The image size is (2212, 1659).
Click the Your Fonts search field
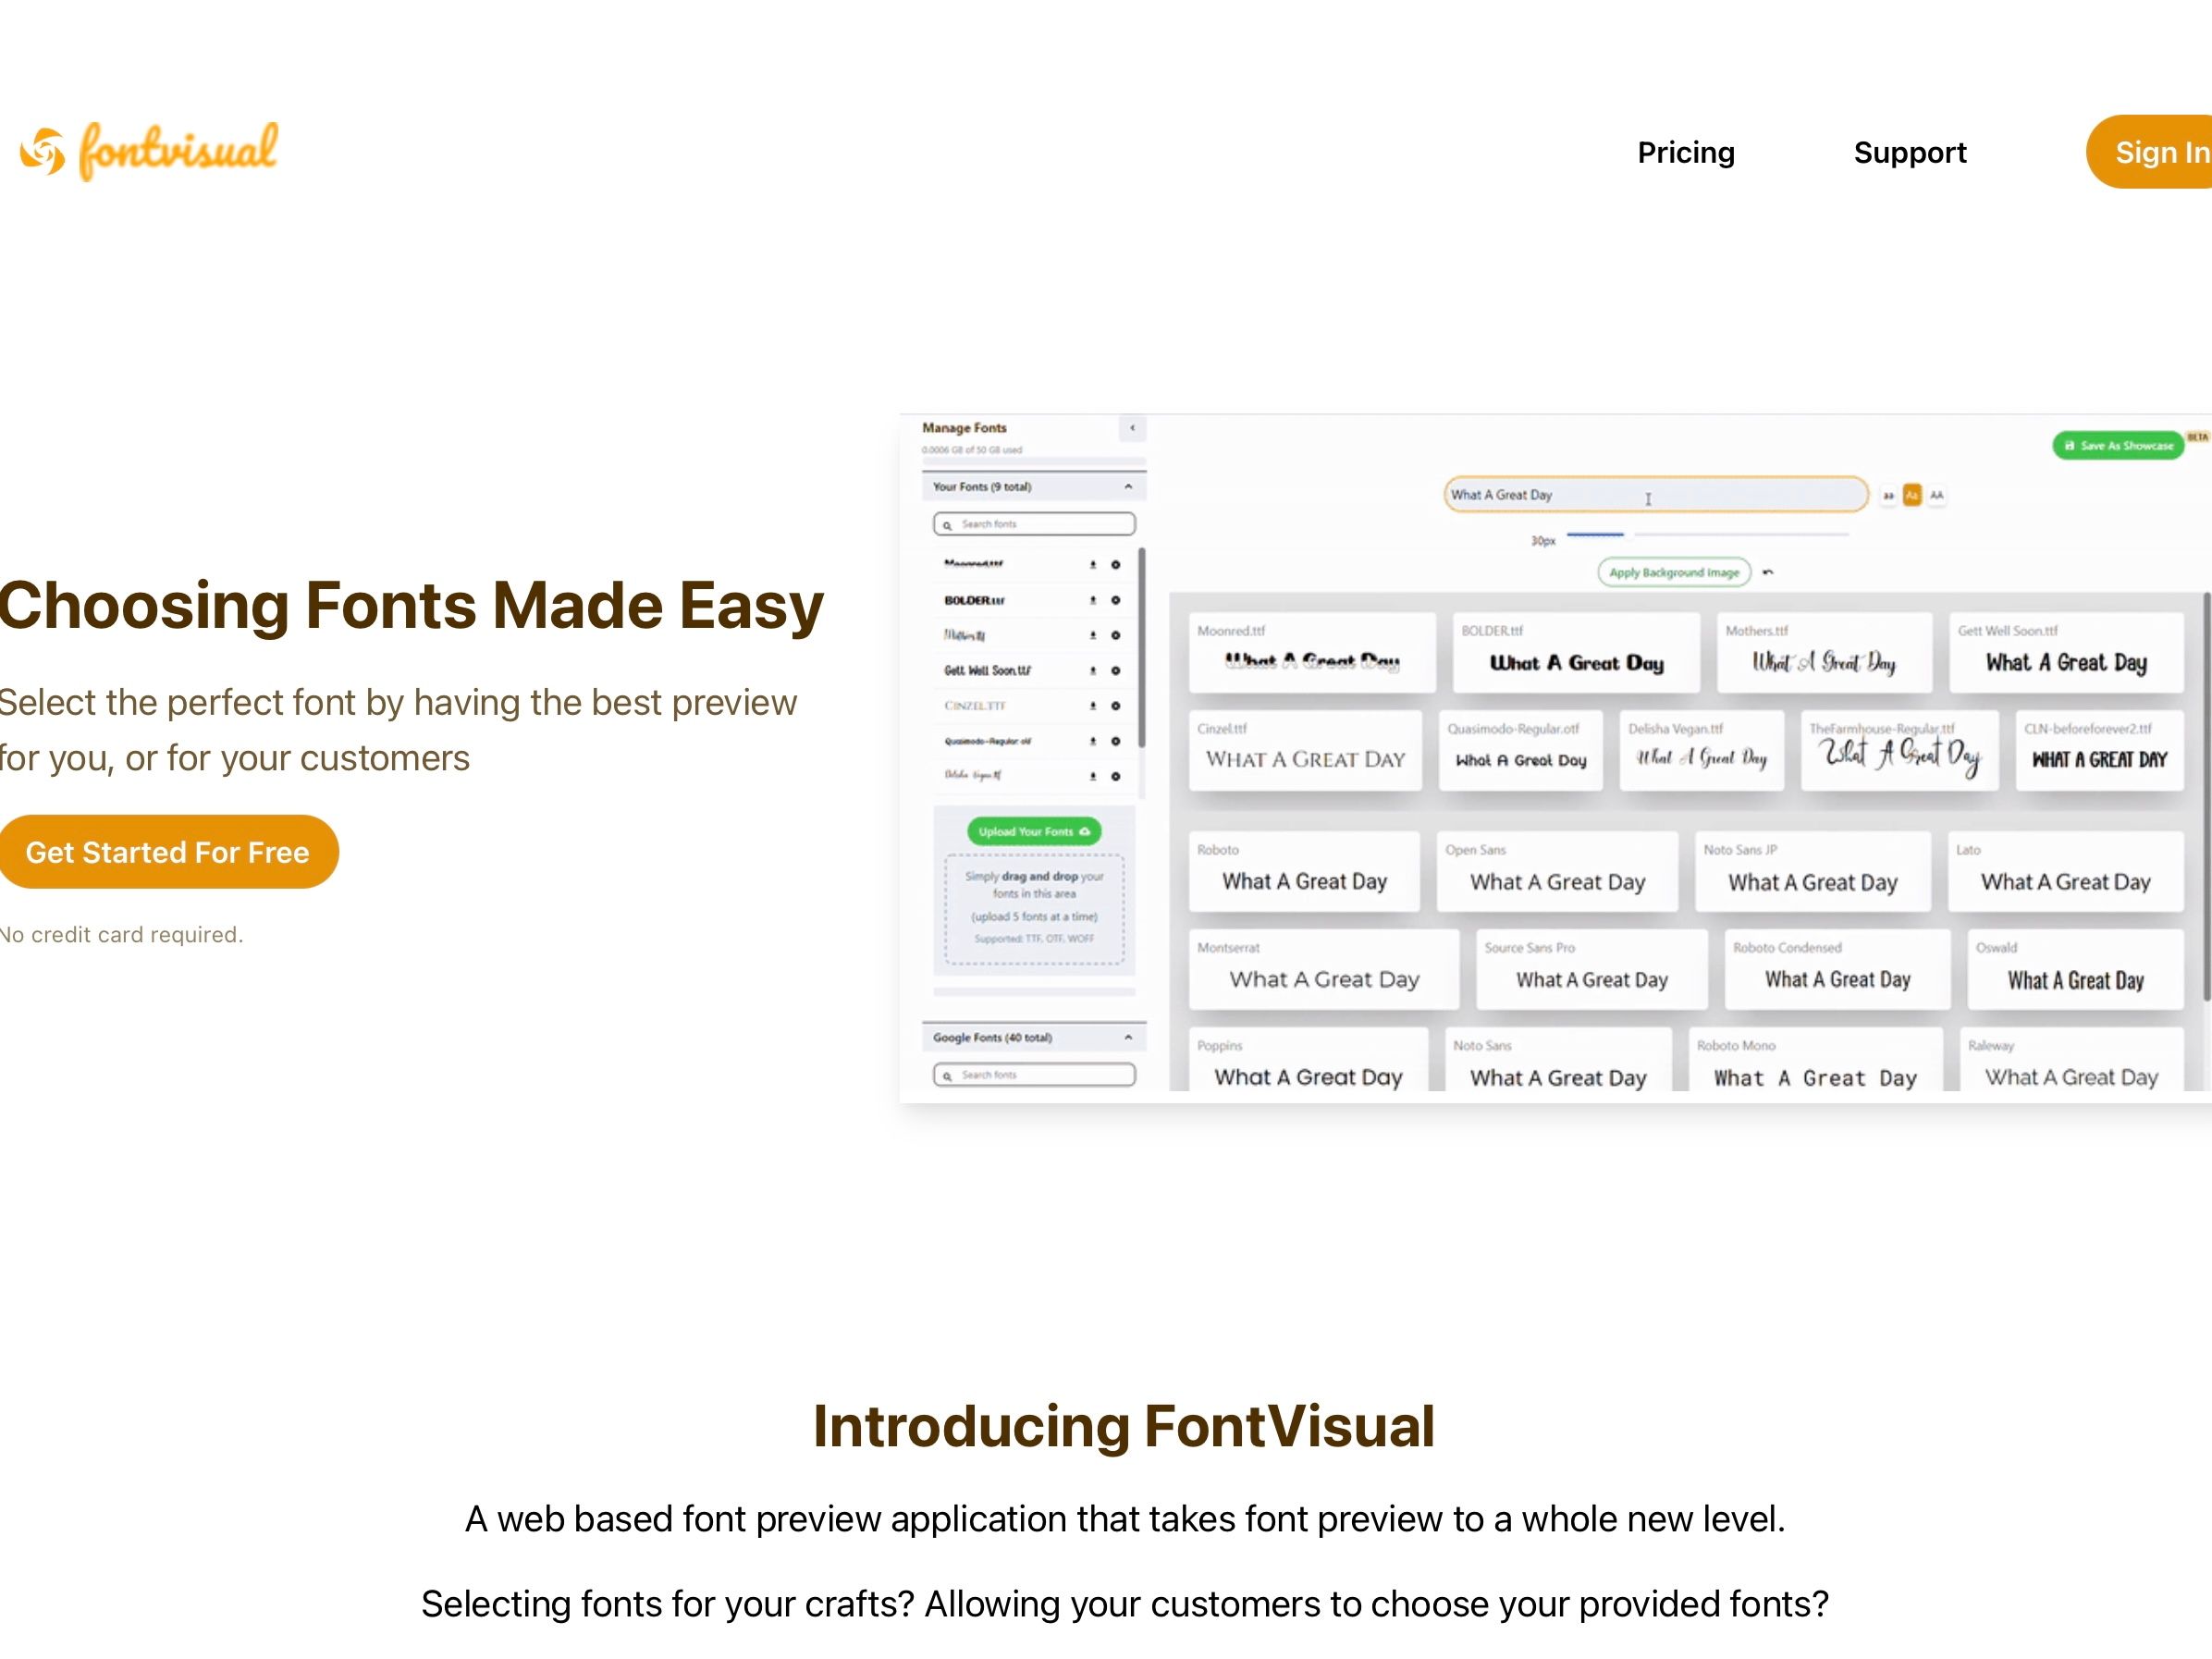click(x=1034, y=524)
